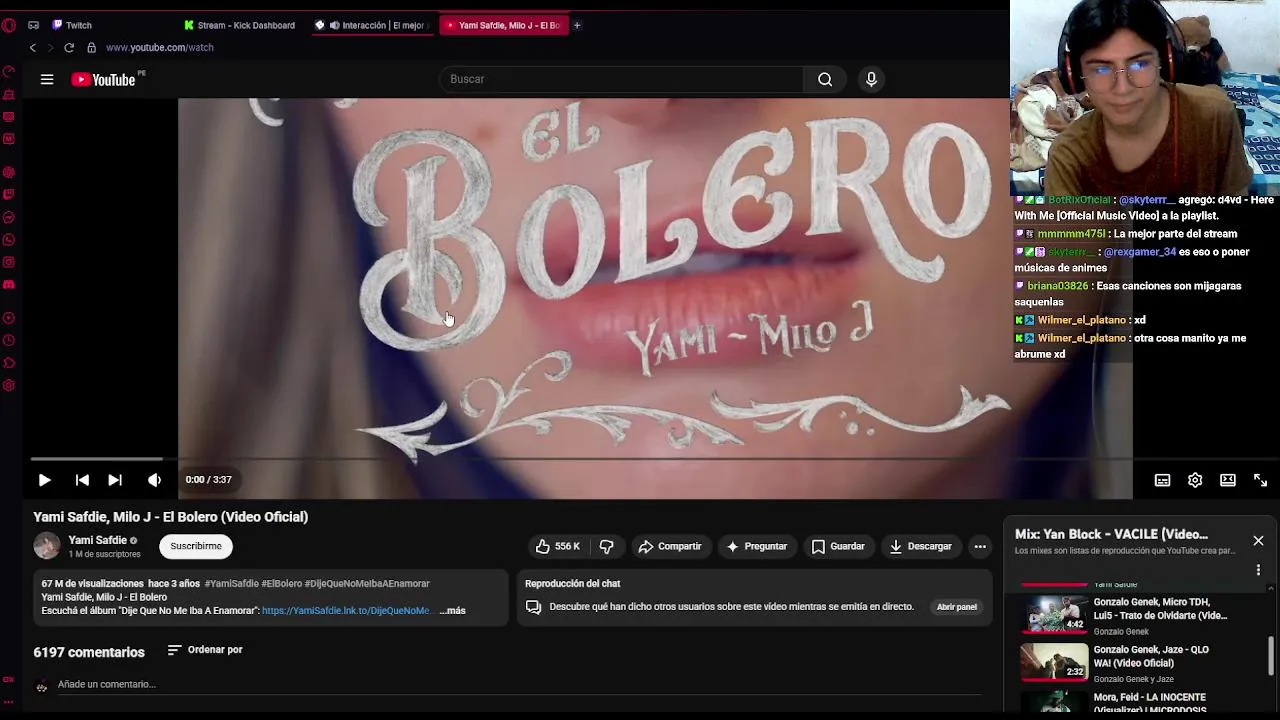Open the chat replay with Abrir panel
Screen dimensions: 1280x720
point(957,607)
